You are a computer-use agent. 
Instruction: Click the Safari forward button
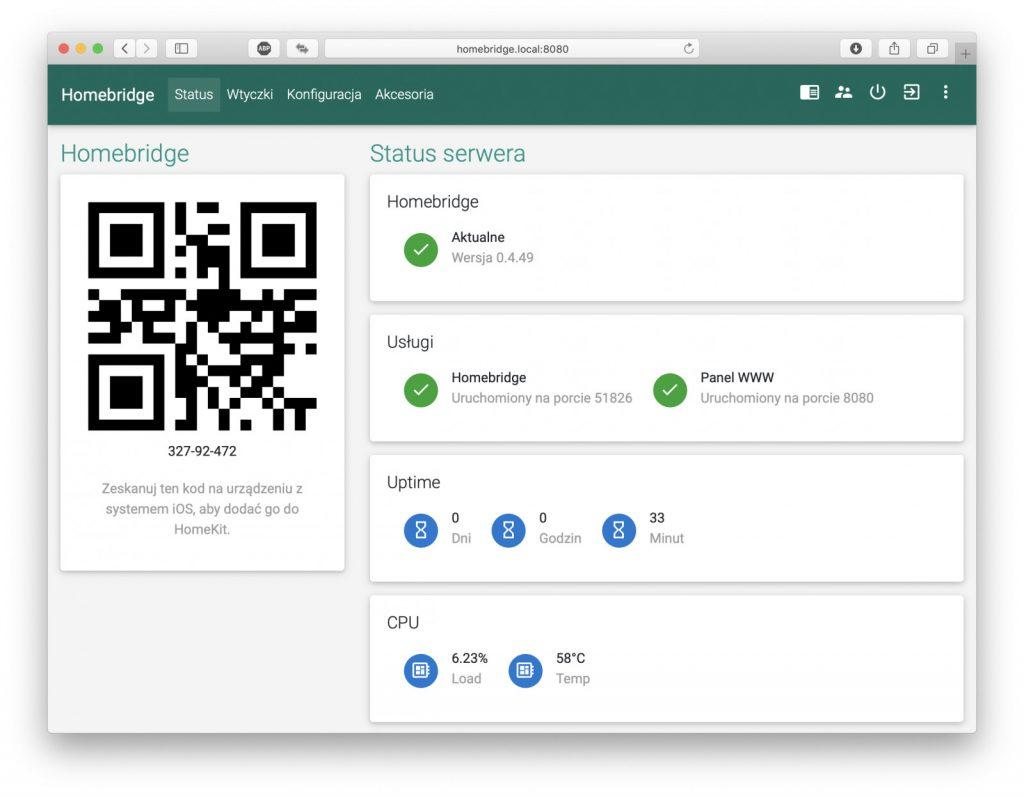tap(147, 48)
